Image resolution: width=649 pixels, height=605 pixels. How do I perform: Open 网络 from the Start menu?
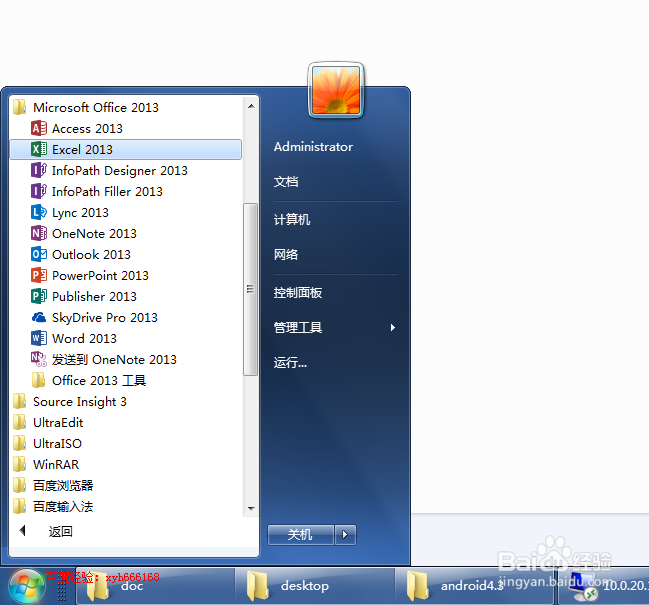pyautogui.click(x=286, y=254)
